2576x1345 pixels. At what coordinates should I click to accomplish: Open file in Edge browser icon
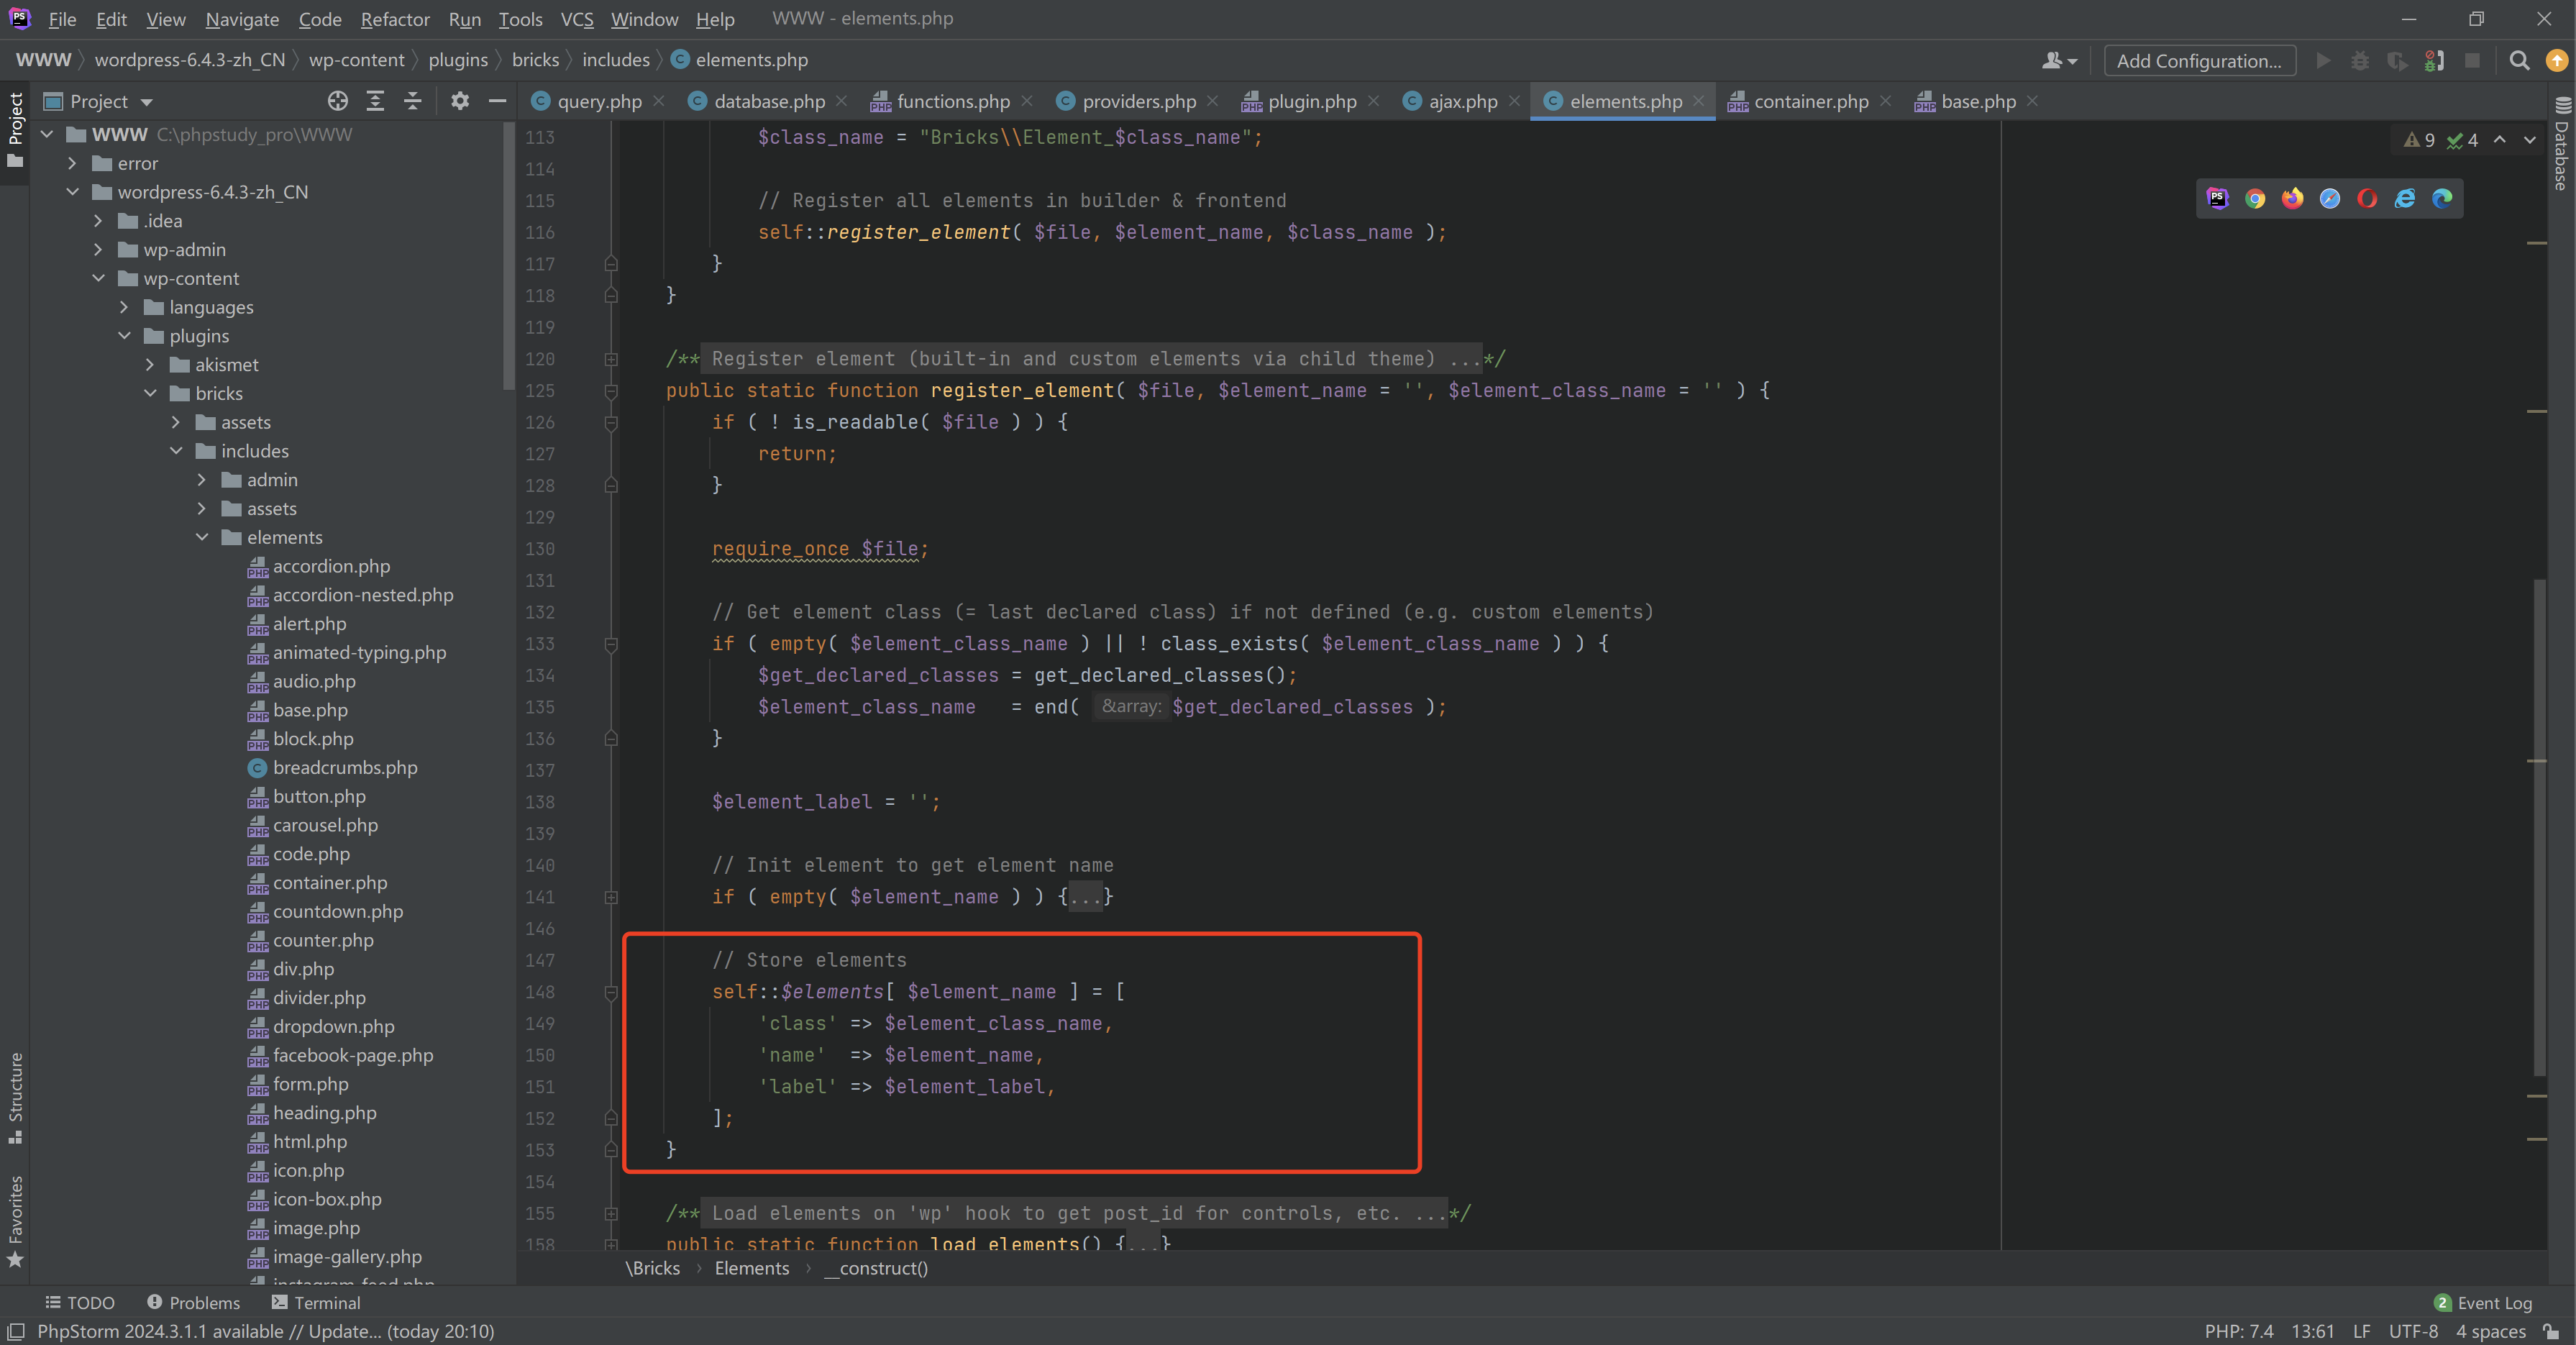click(x=2442, y=198)
